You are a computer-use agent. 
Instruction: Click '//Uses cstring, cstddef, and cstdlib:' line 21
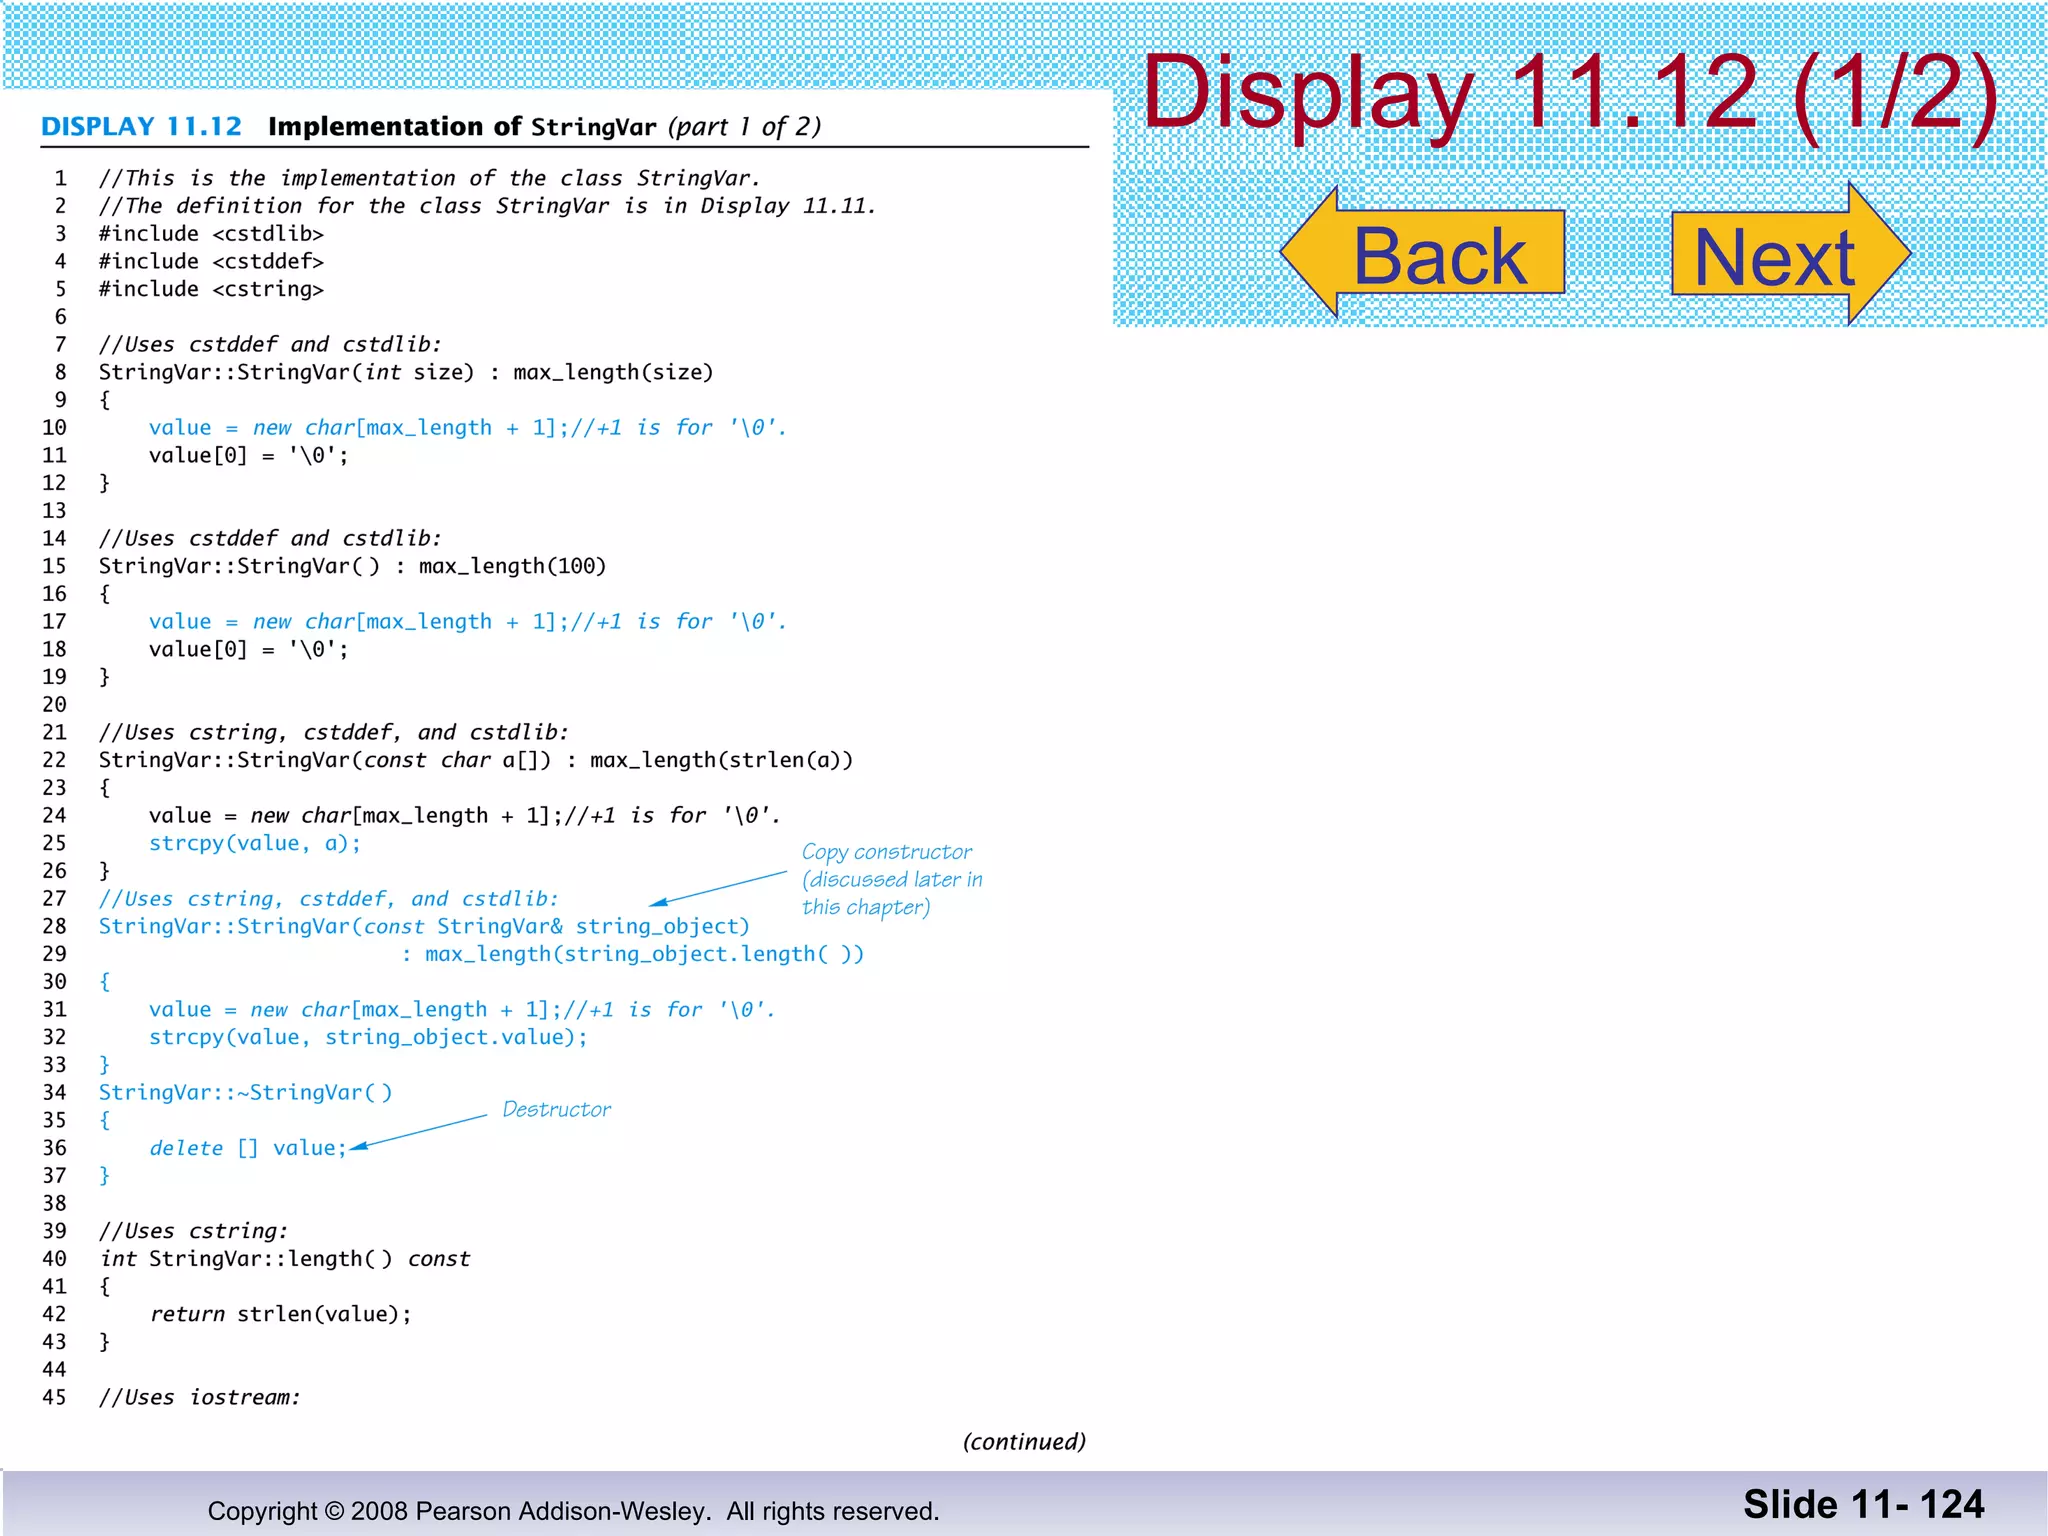(x=334, y=733)
